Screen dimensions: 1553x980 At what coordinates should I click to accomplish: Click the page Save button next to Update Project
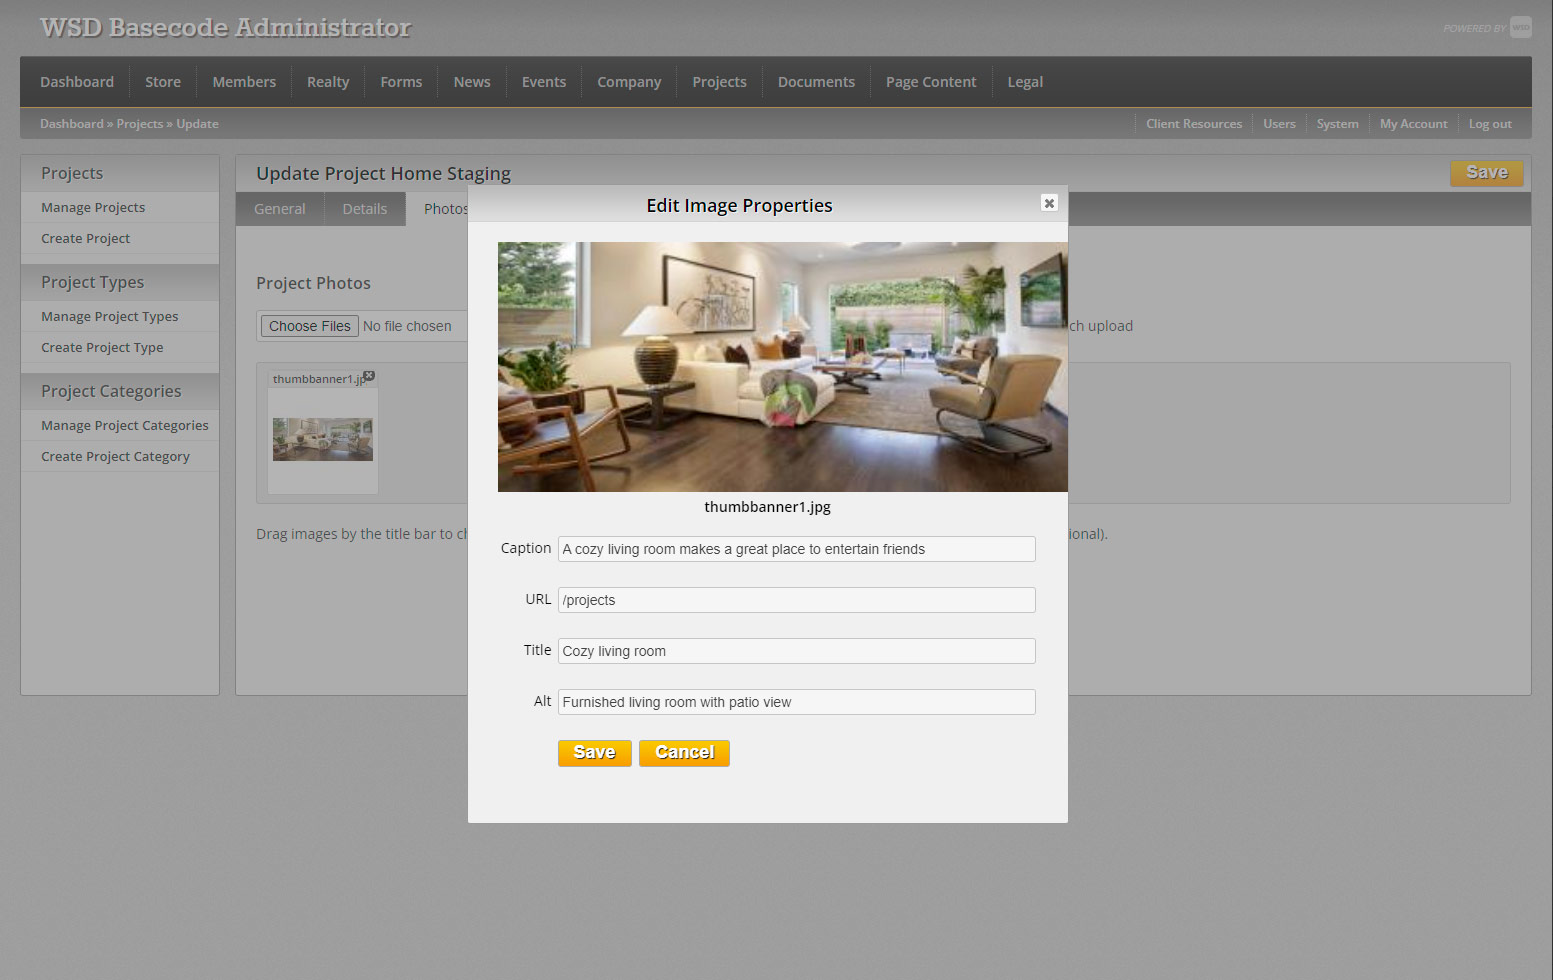pos(1487,173)
